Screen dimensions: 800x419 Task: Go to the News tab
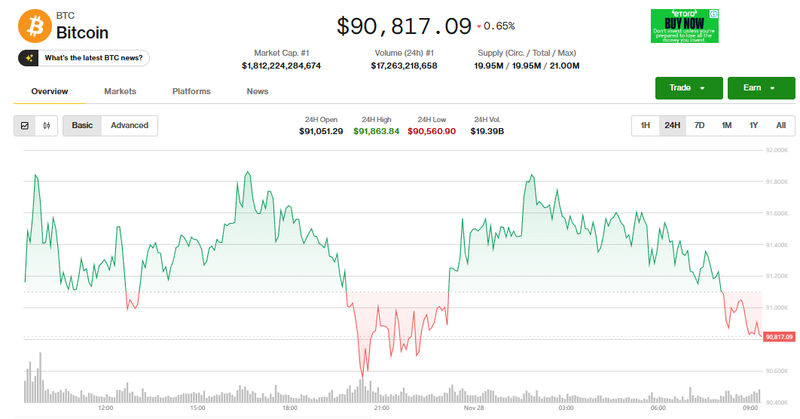pyautogui.click(x=257, y=91)
